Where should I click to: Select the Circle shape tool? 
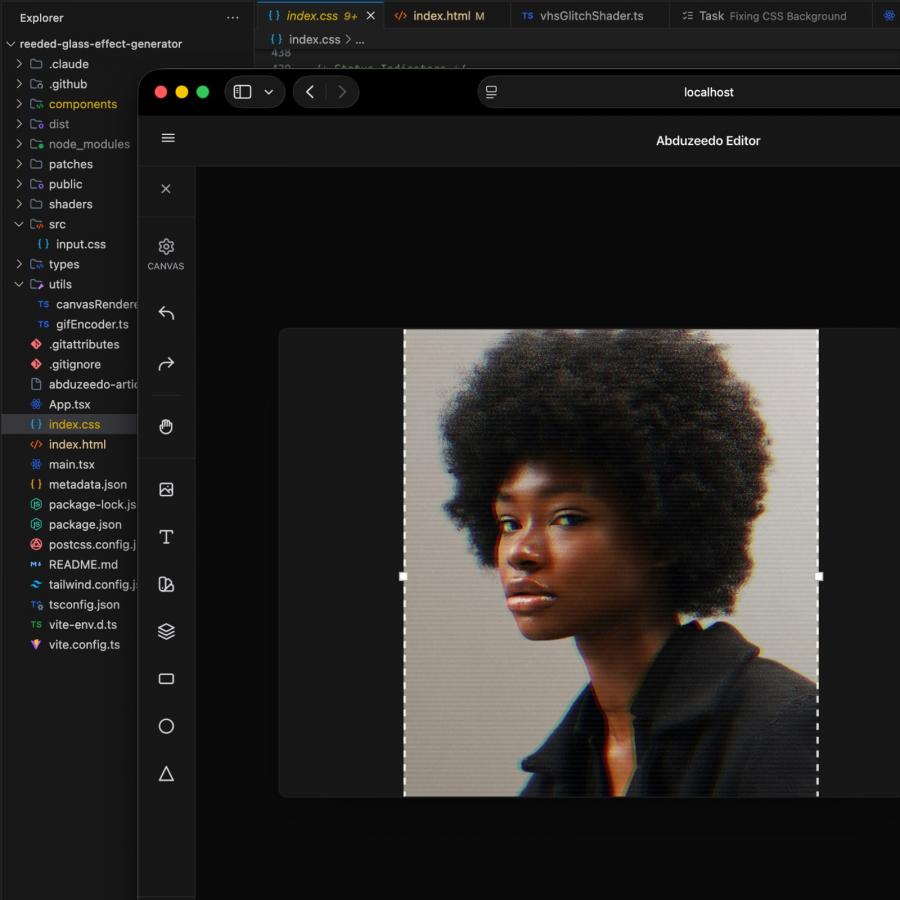pyautogui.click(x=166, y=726)
